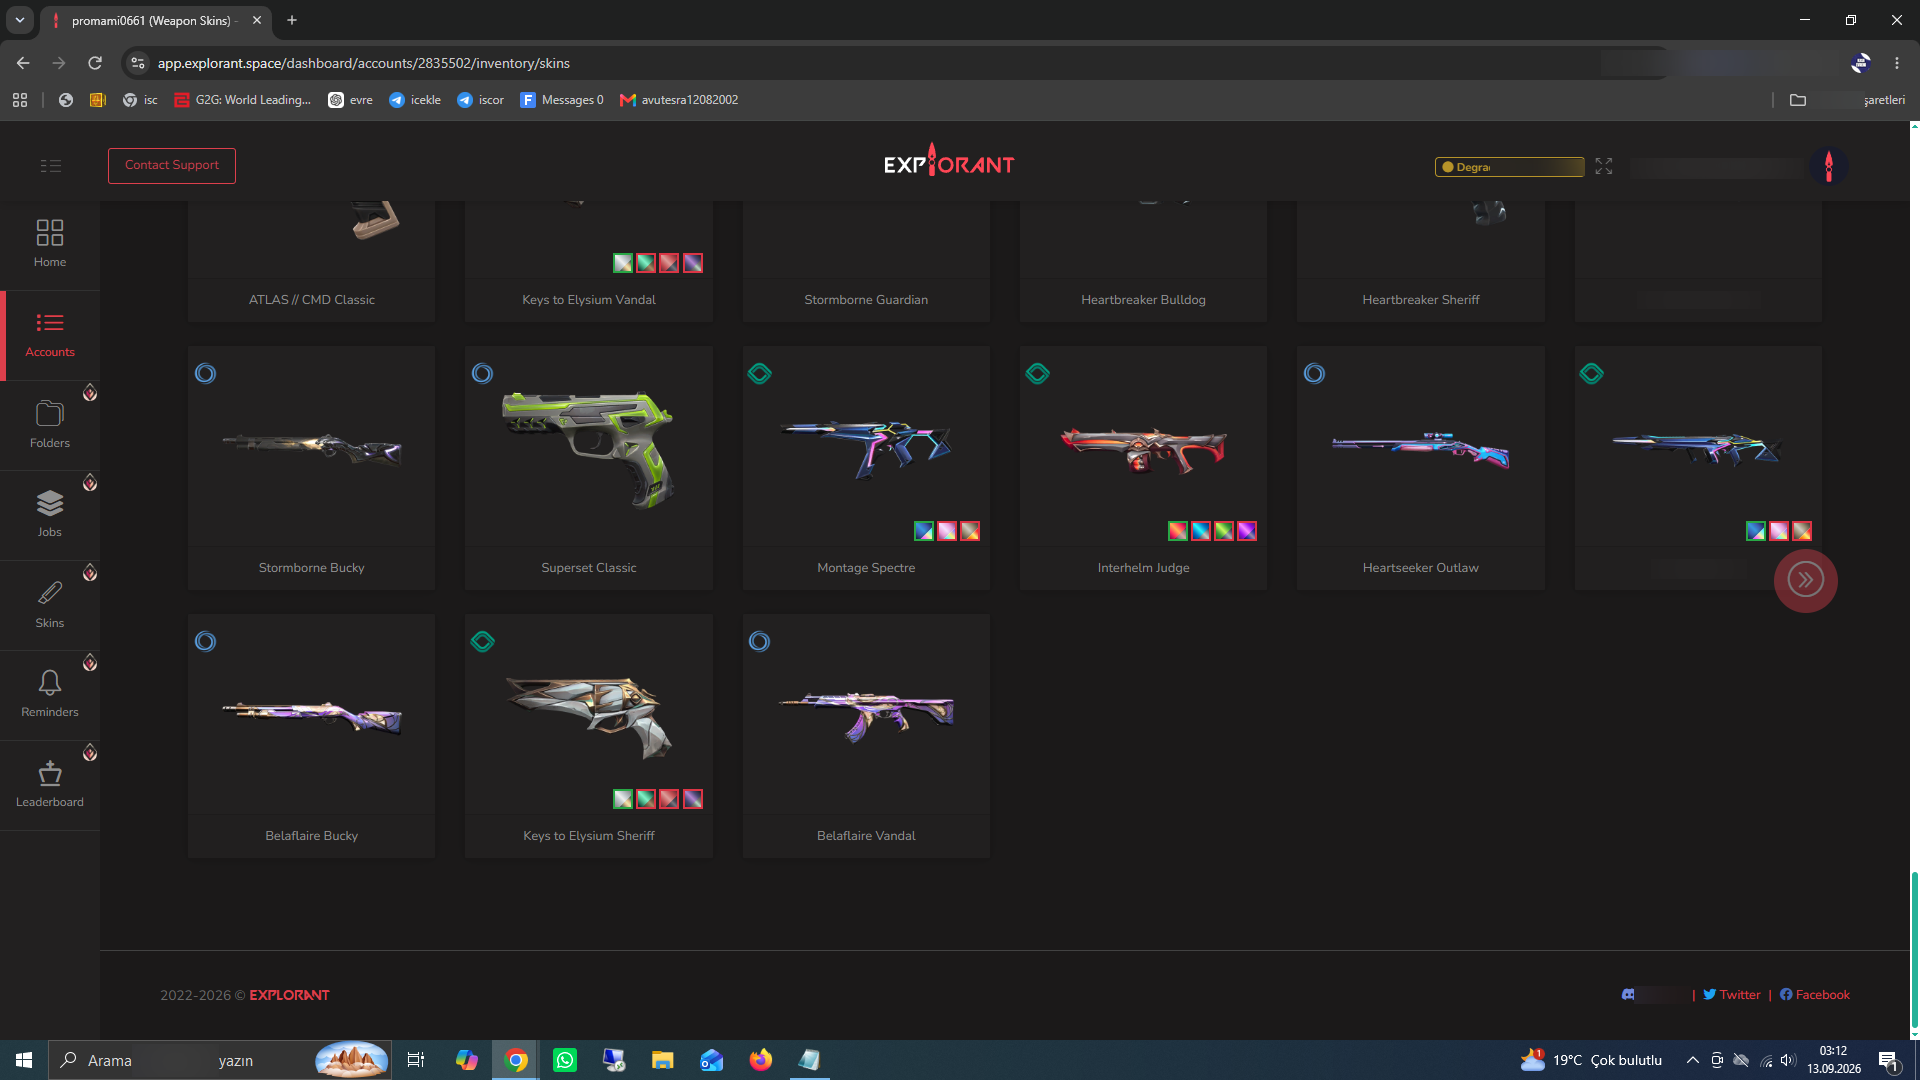Open the Montage Spectre skin image
Viewport: 1920px width, 1080px height.
click(x=866, y=449)
